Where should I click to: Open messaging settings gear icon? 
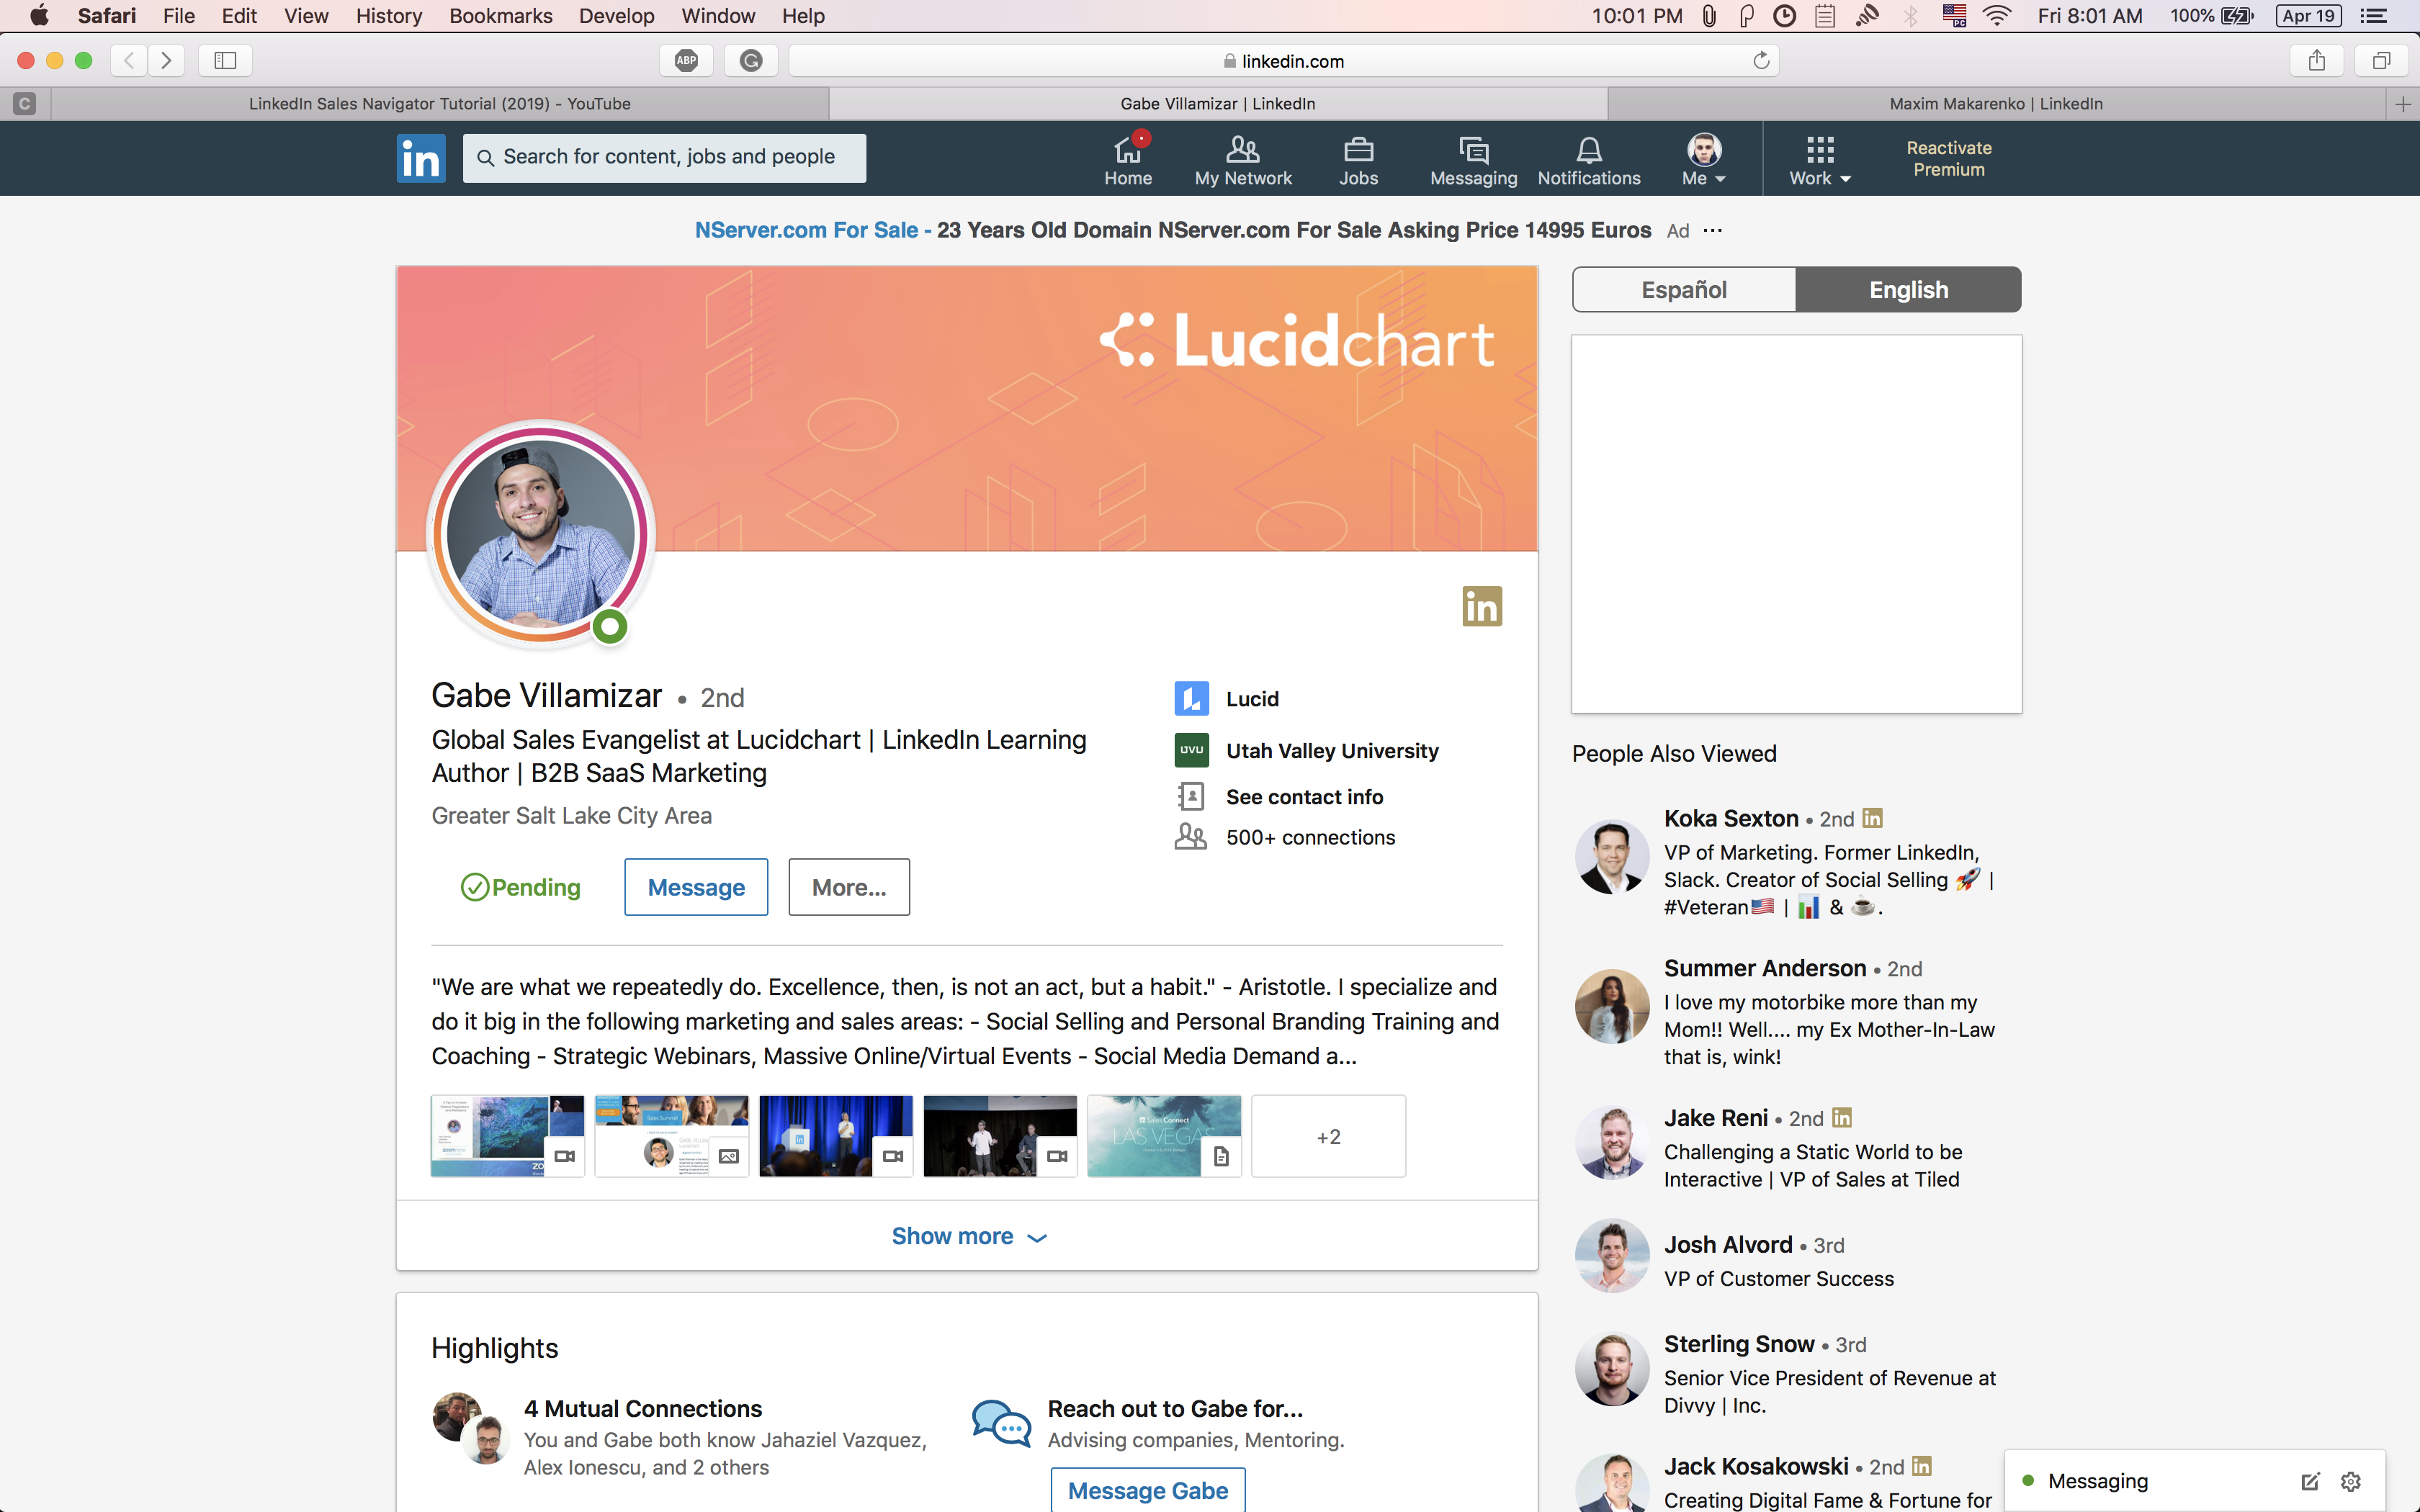pyautogui.click(x=2351, y=1481)
